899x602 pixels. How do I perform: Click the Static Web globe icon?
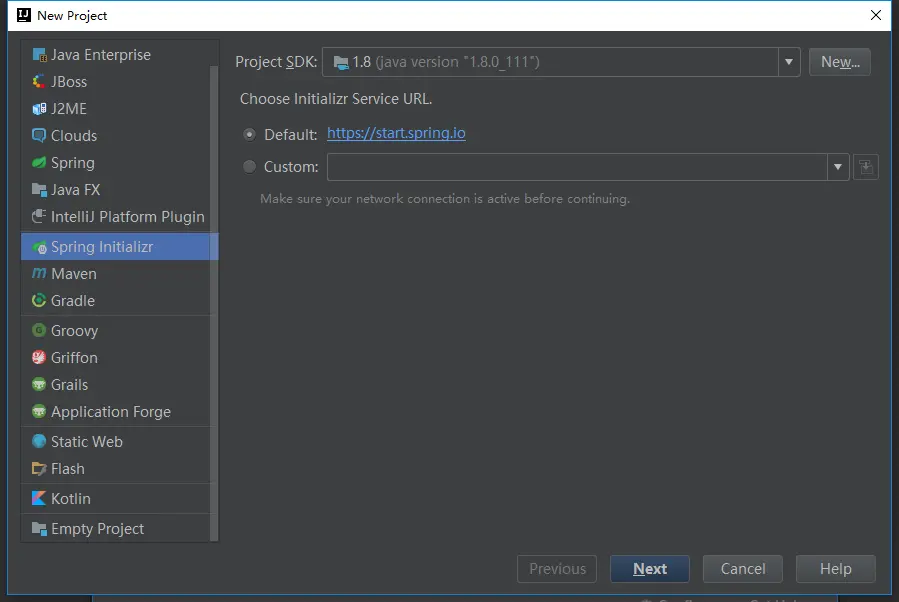[x=39, y=441]
